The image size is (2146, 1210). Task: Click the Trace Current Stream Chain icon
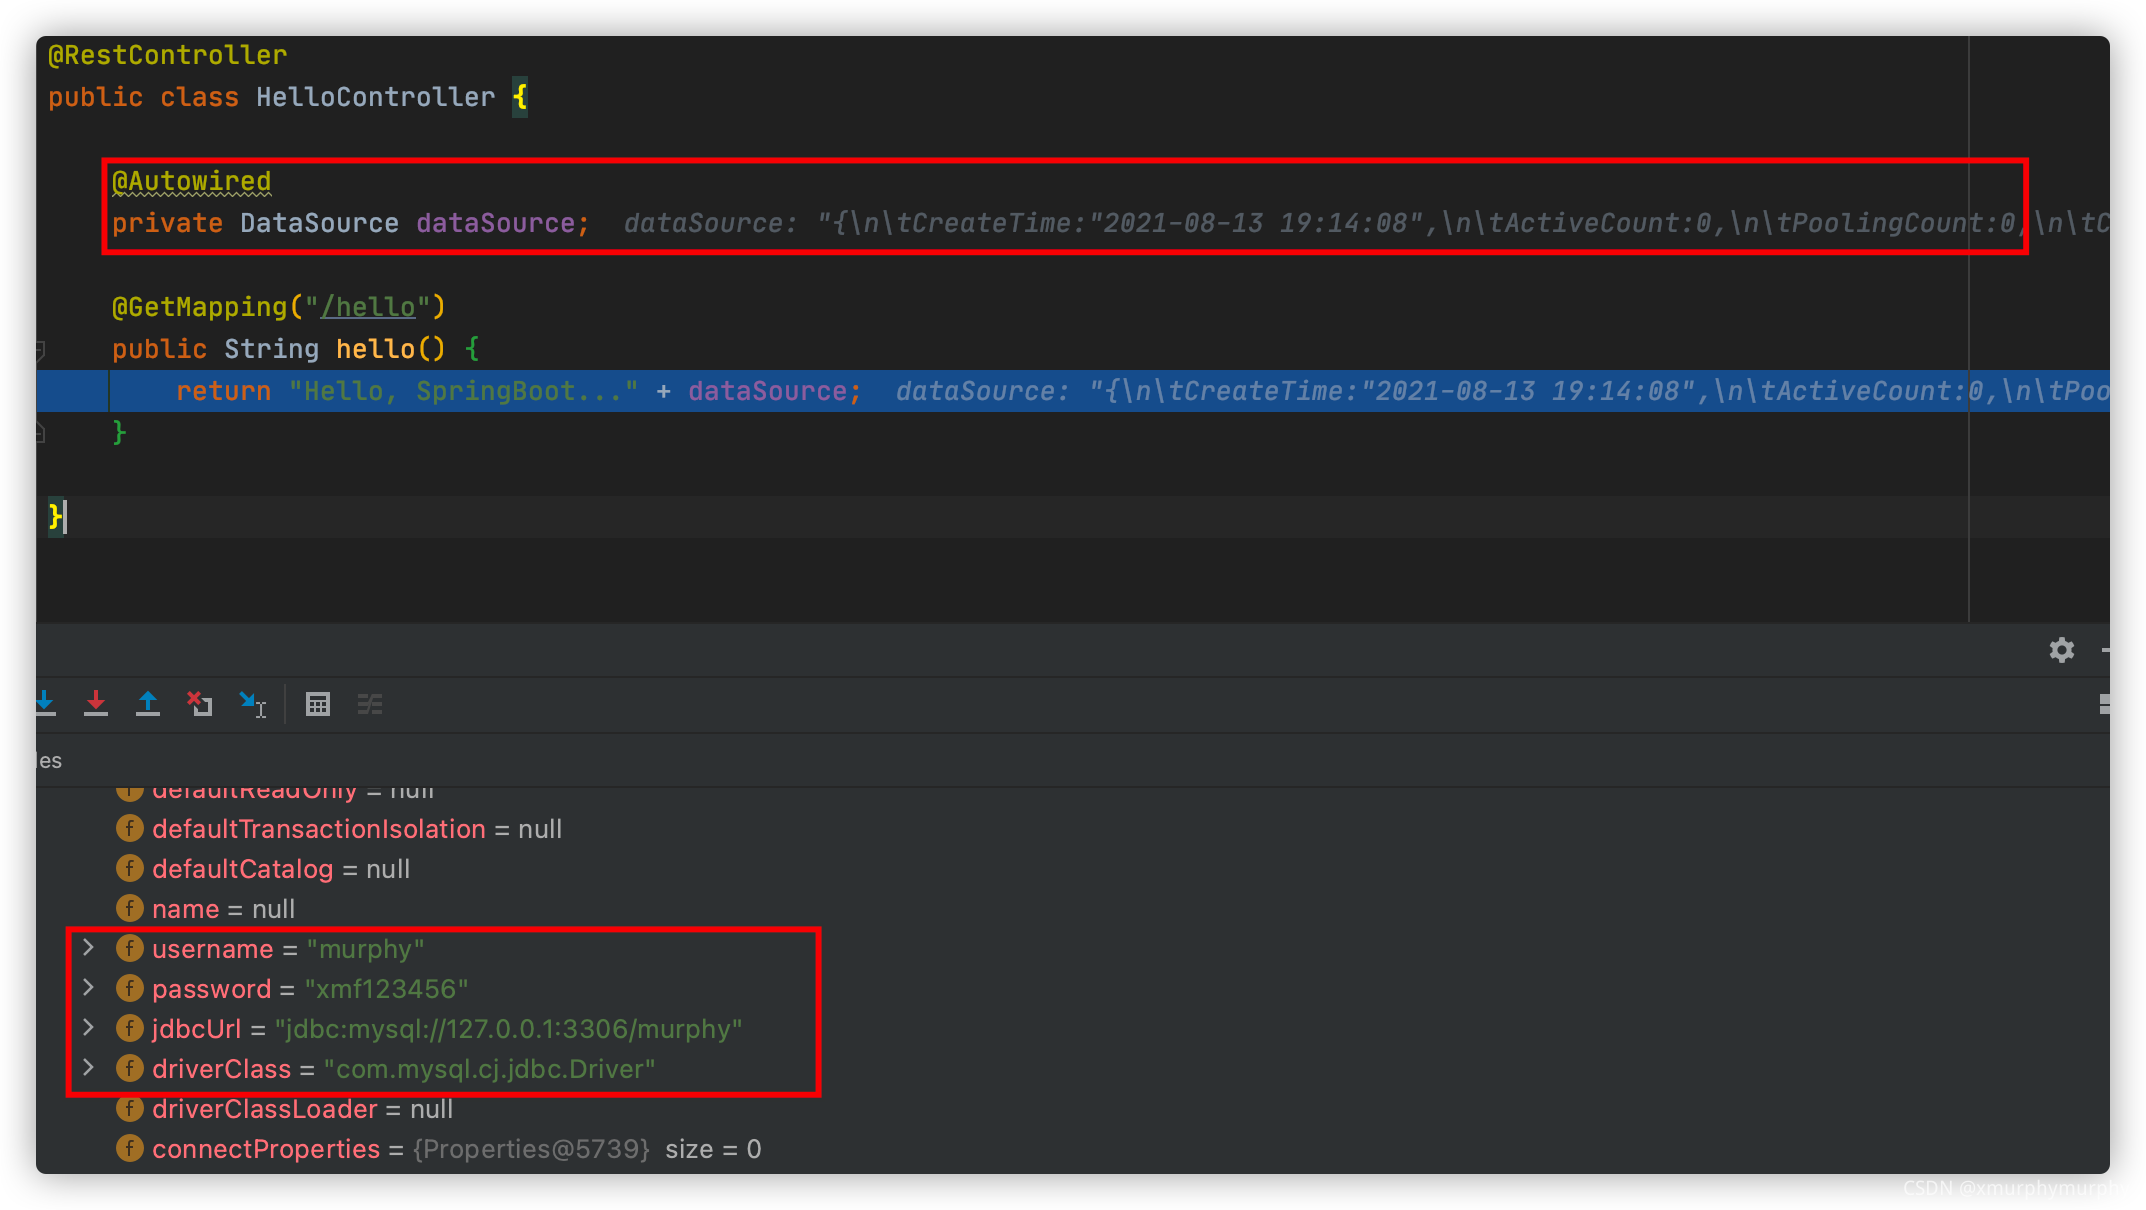pyautogui.click(x=370, y=704)
